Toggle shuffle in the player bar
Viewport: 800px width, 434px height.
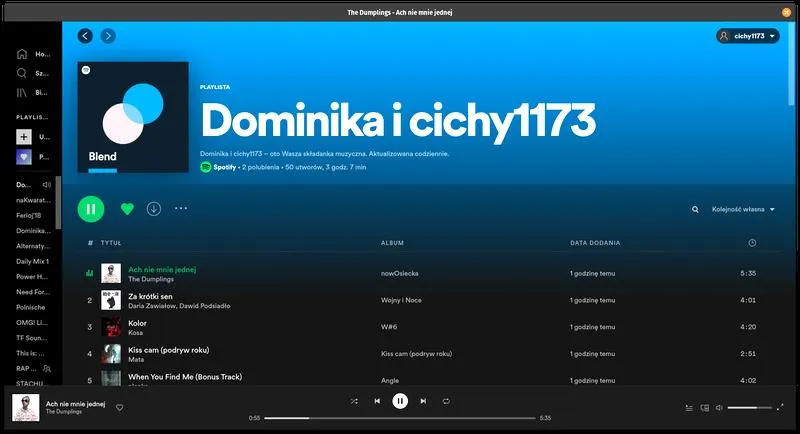point(354,401)
